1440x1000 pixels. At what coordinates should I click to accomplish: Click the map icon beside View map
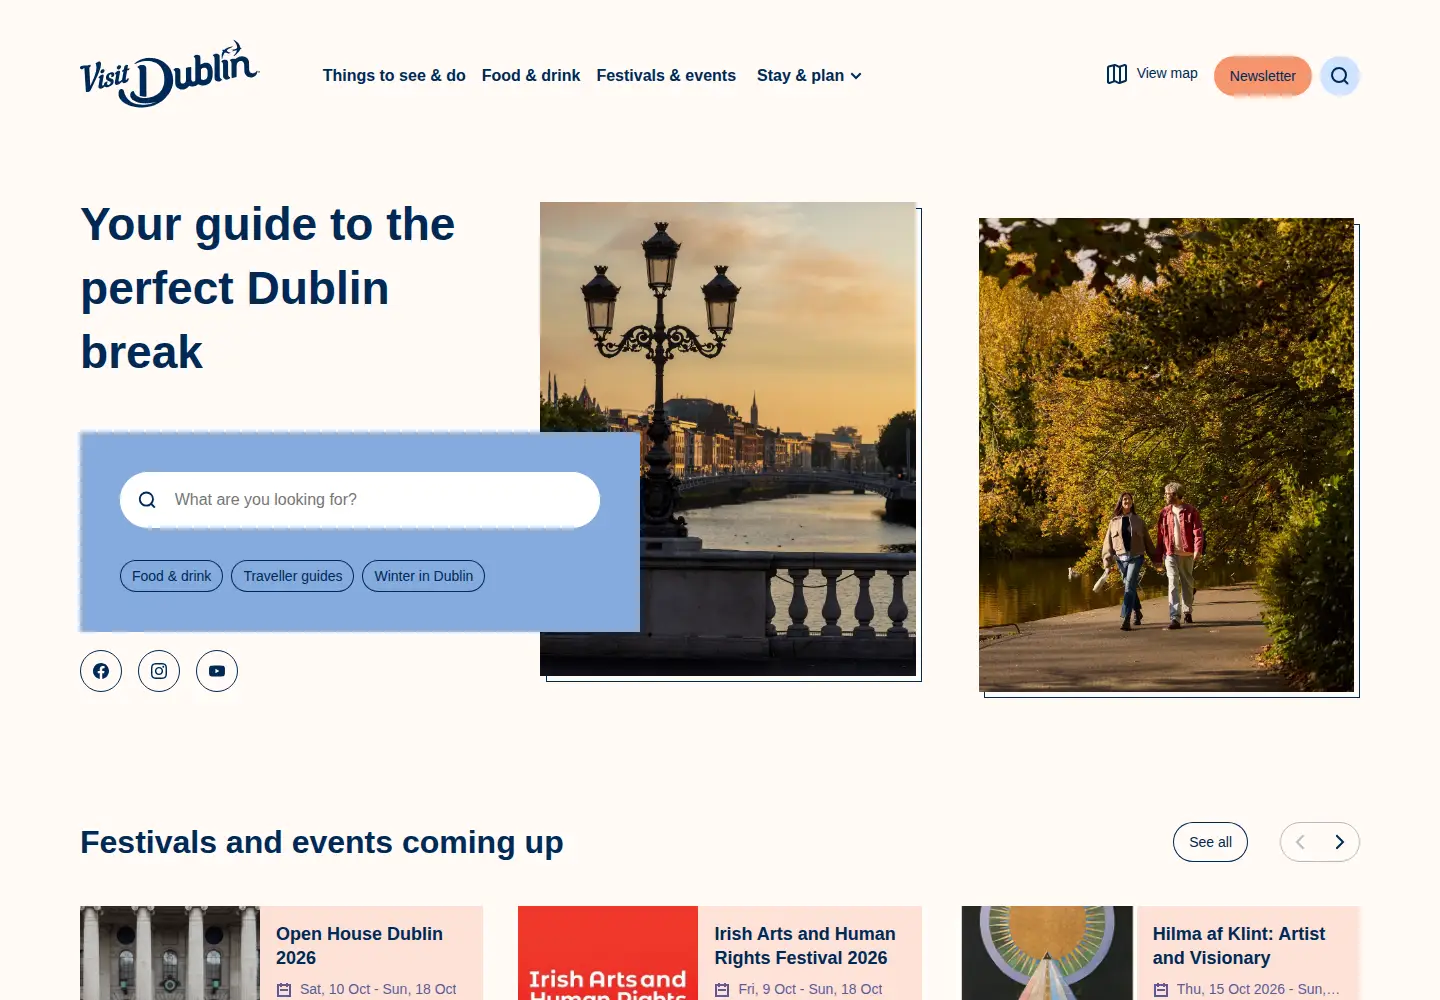[x=1117, y=74]
